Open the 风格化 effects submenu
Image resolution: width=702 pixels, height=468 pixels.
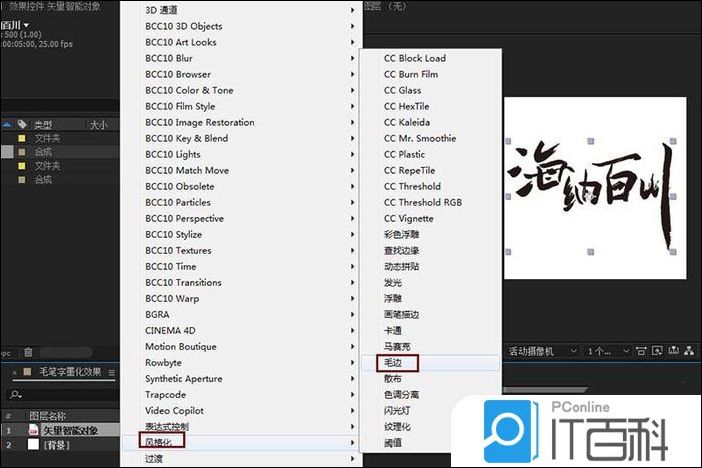[x=240, y=442]
